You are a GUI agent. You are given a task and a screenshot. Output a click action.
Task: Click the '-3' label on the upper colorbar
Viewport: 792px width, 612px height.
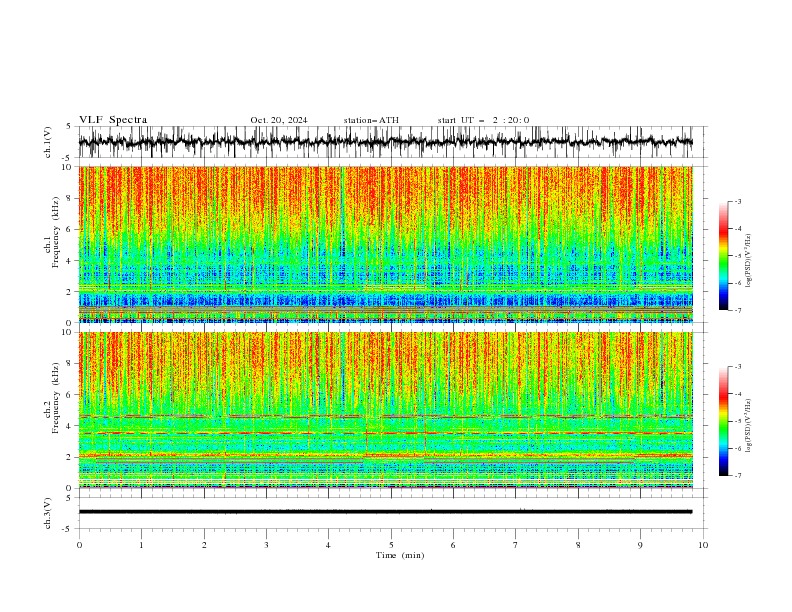[737, 201]
